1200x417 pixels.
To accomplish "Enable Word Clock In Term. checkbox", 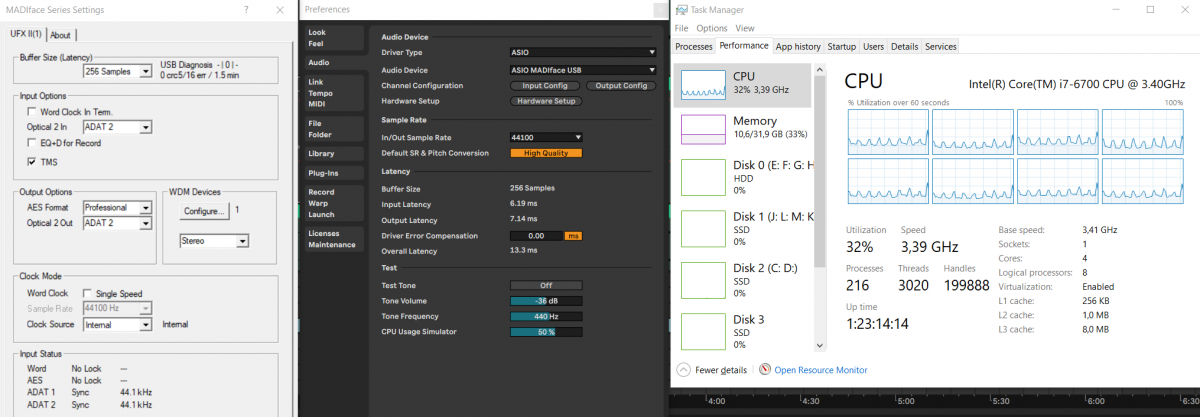I will click(x=32, y=112).
